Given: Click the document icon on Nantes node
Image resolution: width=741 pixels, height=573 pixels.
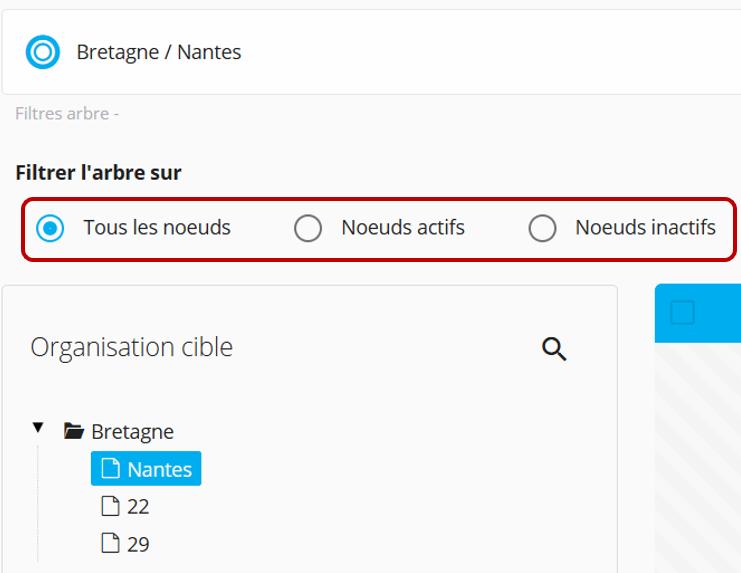Looking at the screenshot, I should tap(111, 469).
